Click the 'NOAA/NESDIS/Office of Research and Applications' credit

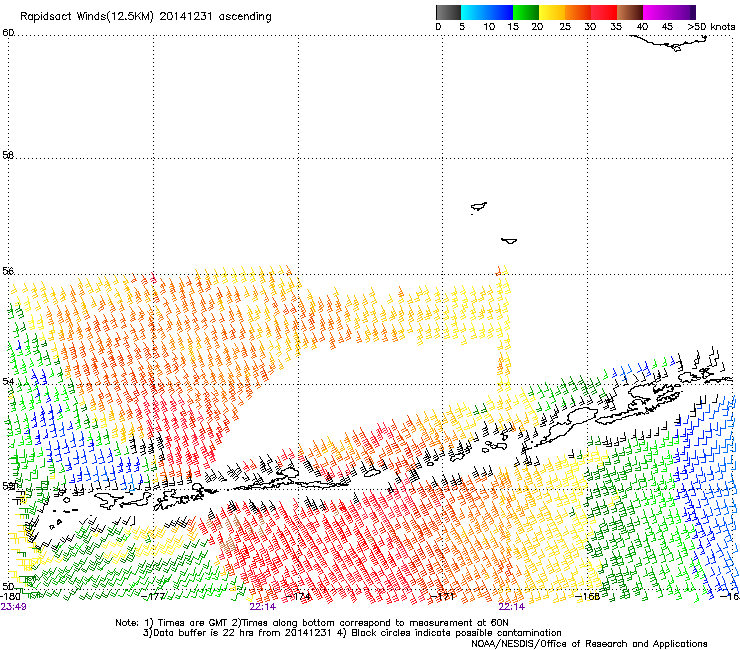click(x=589, y=643)
